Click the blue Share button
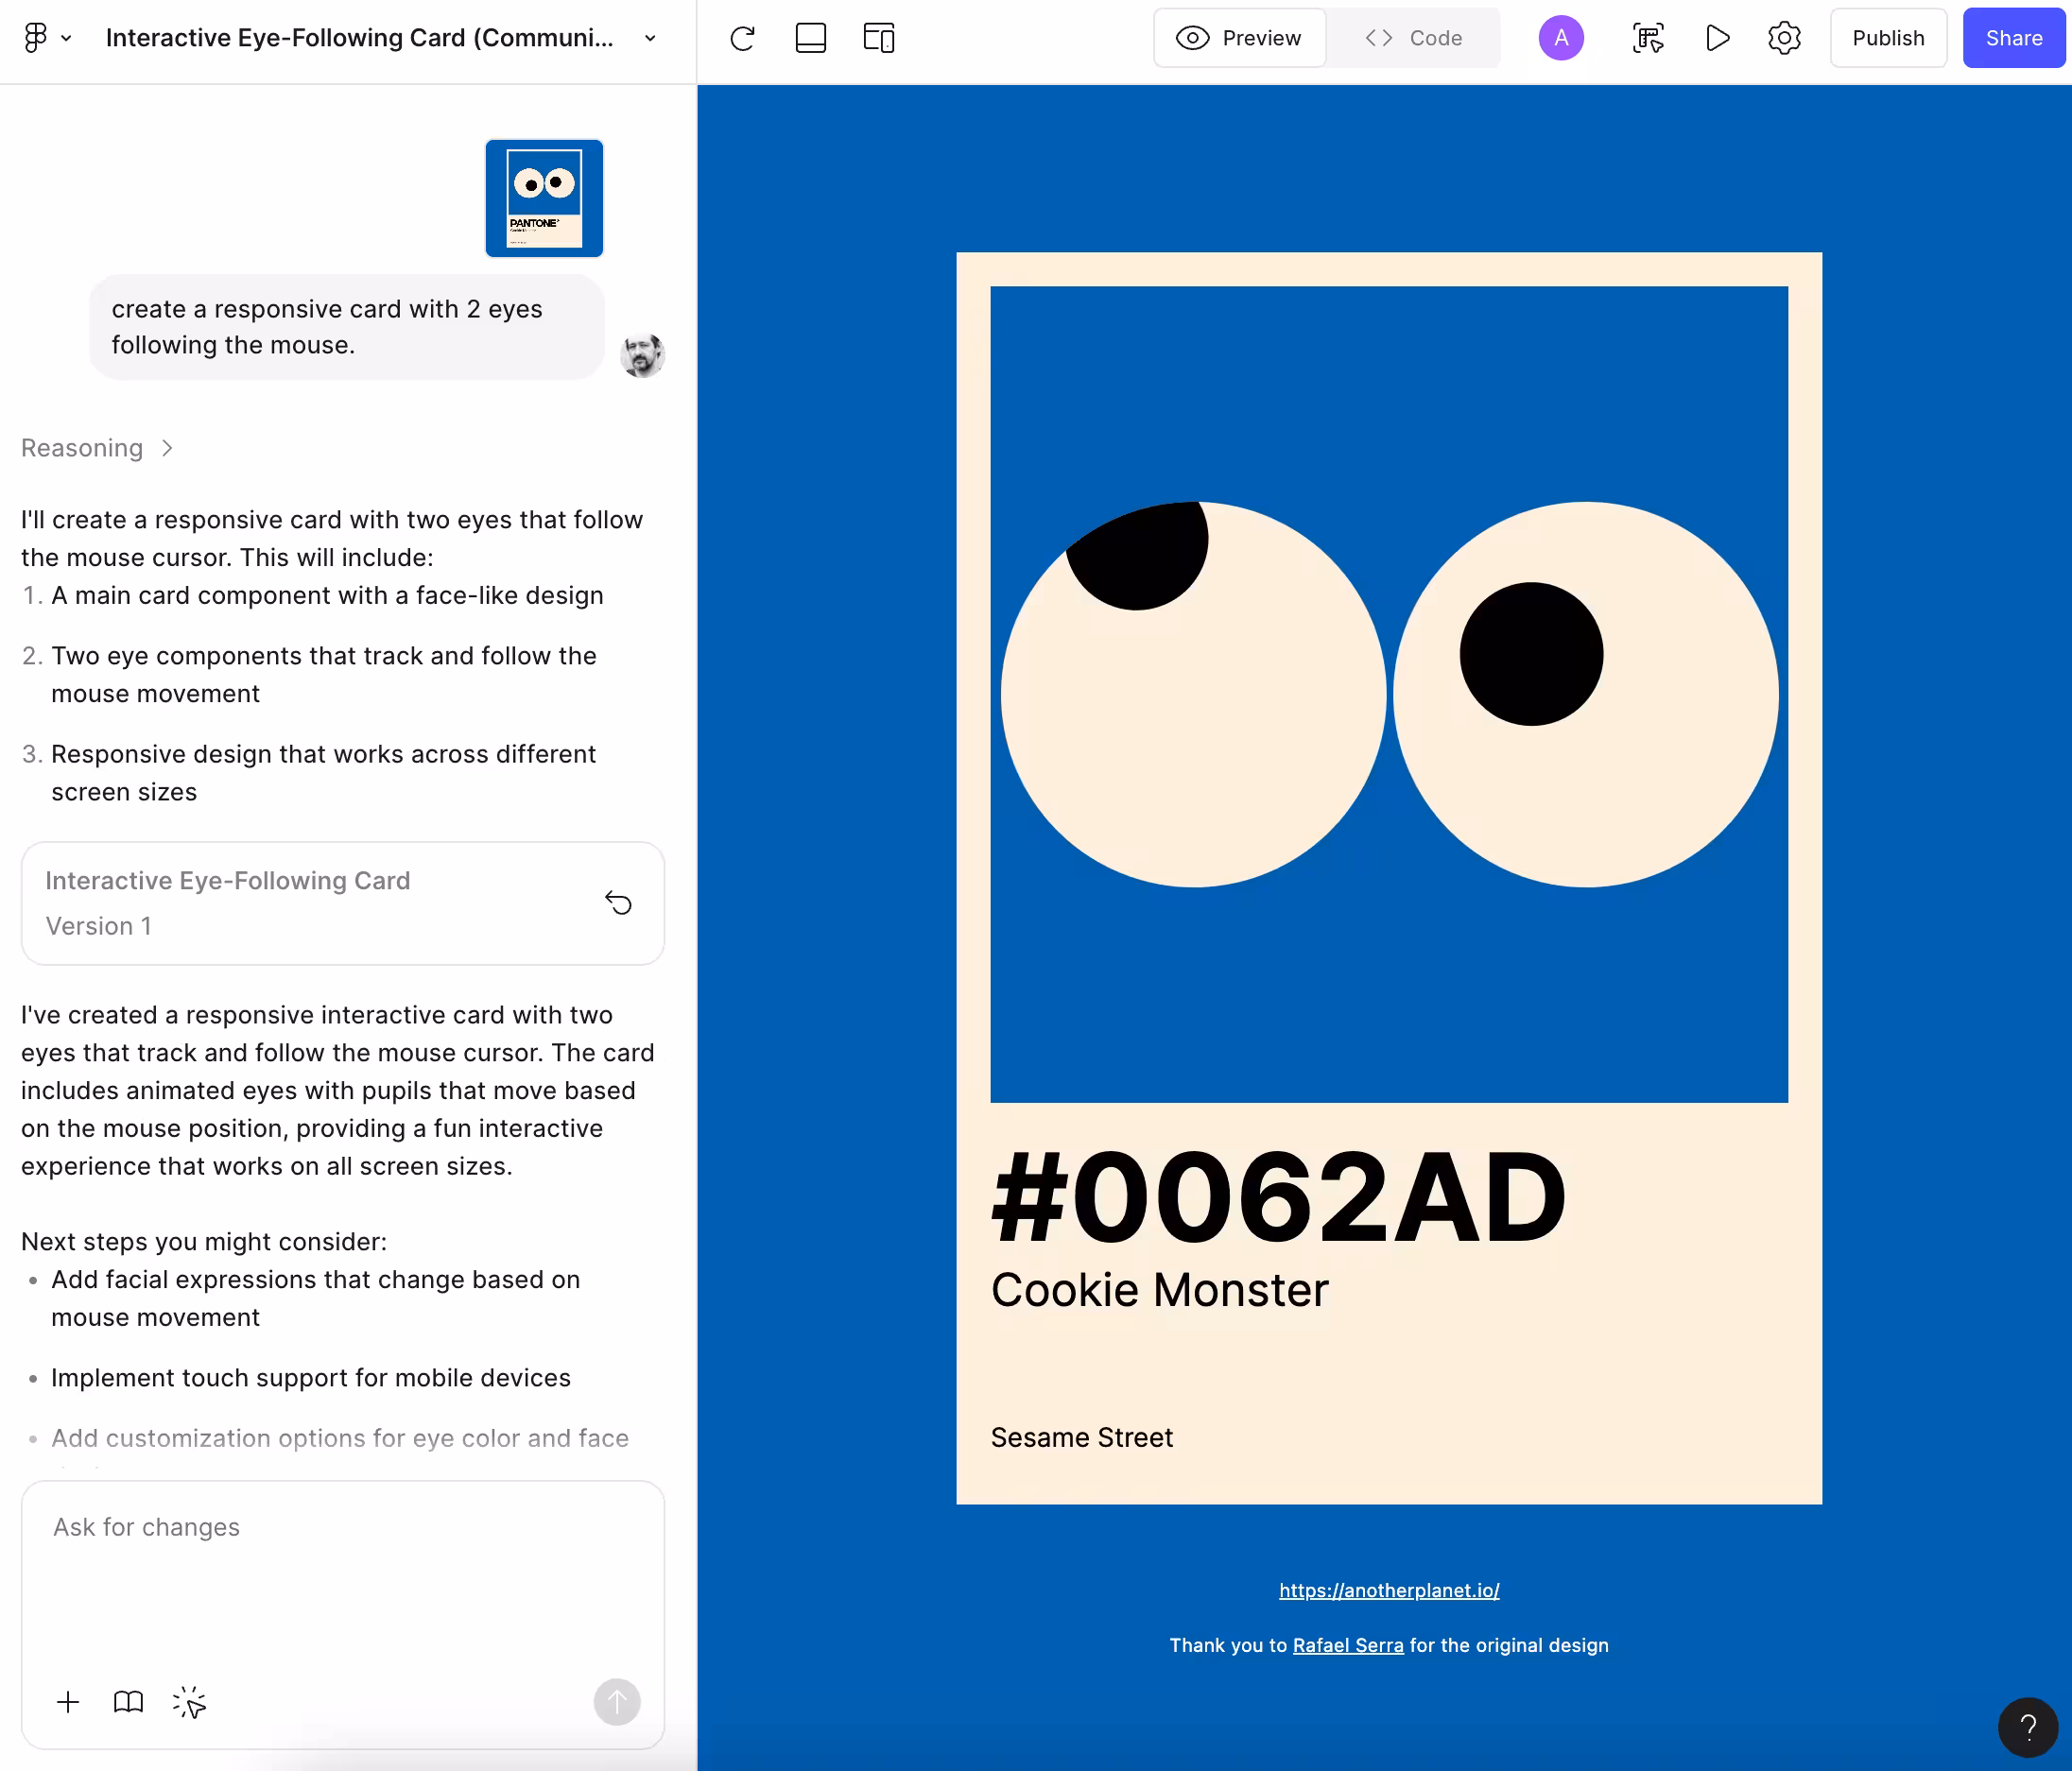2072x1771 pixels. (2013, 38)
